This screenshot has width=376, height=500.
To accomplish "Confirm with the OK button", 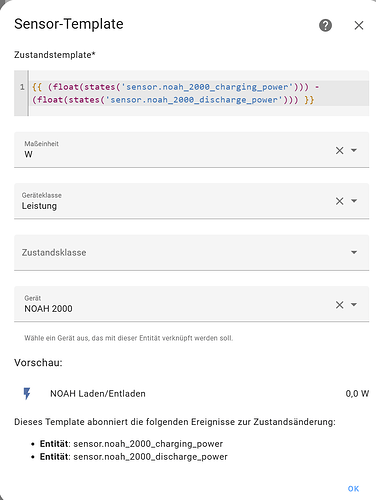I will point(353,489).
